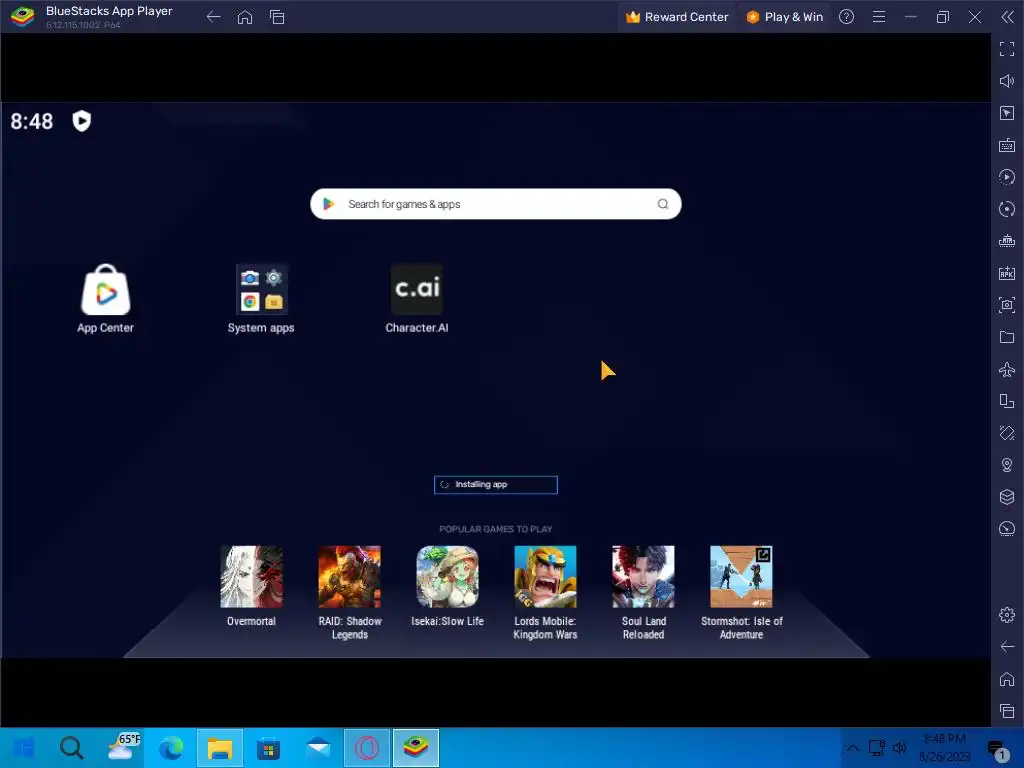Open the Mail app from the taskbar

(318, 748)
